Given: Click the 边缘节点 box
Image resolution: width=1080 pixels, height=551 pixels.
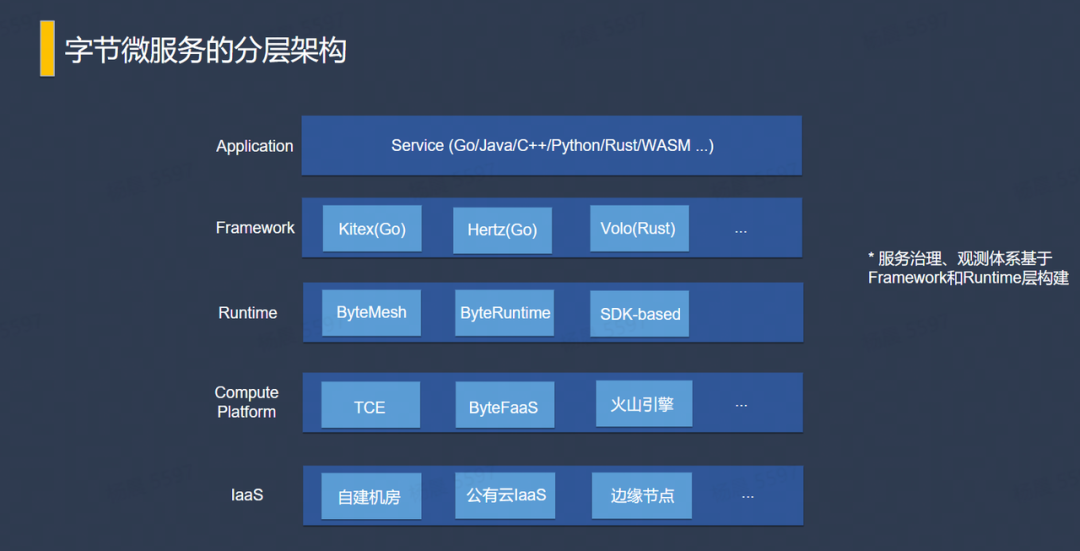Looking at the screenshot, I should pos(642,496).
